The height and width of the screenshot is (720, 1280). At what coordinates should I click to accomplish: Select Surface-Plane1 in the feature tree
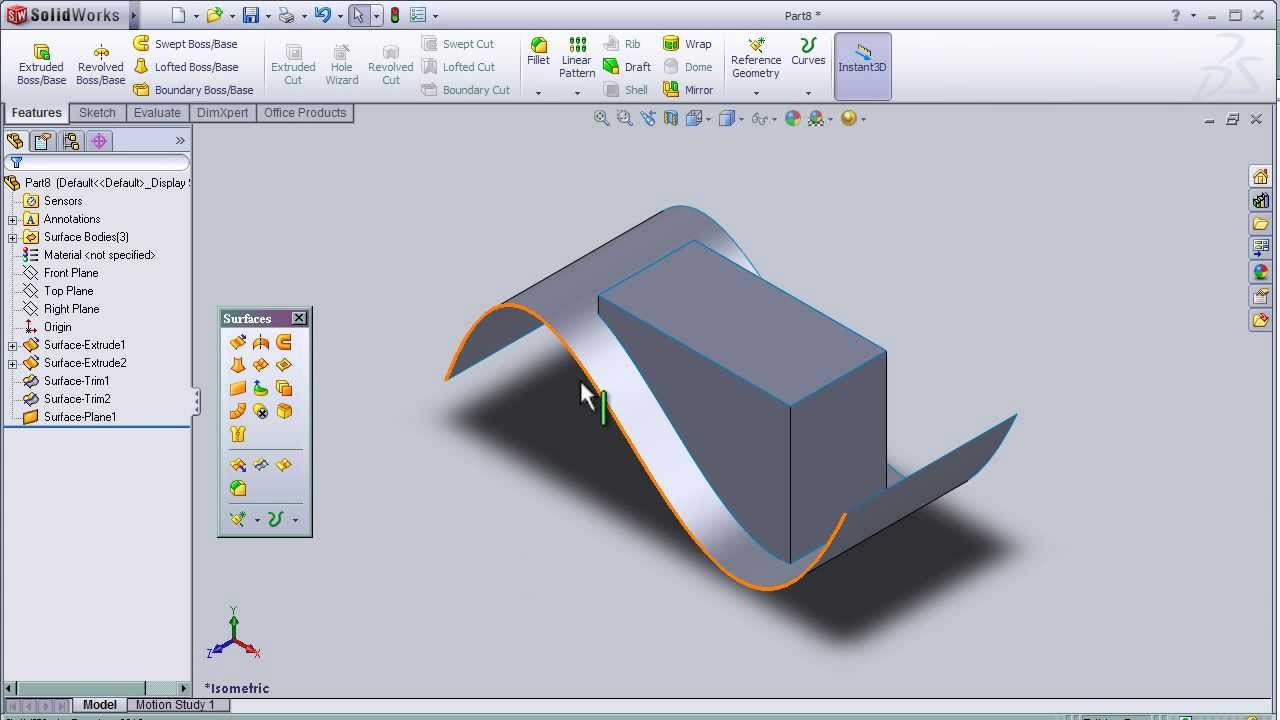point(69,417)
